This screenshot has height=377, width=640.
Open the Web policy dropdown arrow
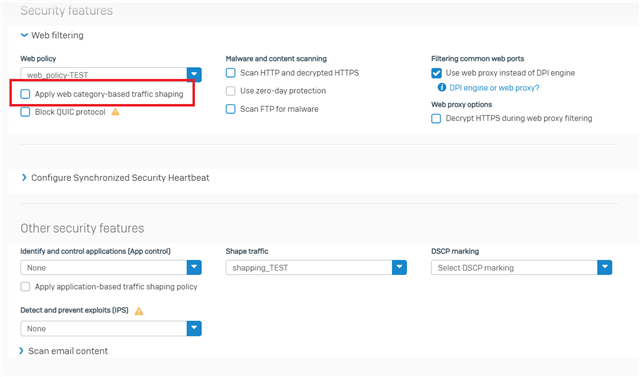tap(194, 75)
